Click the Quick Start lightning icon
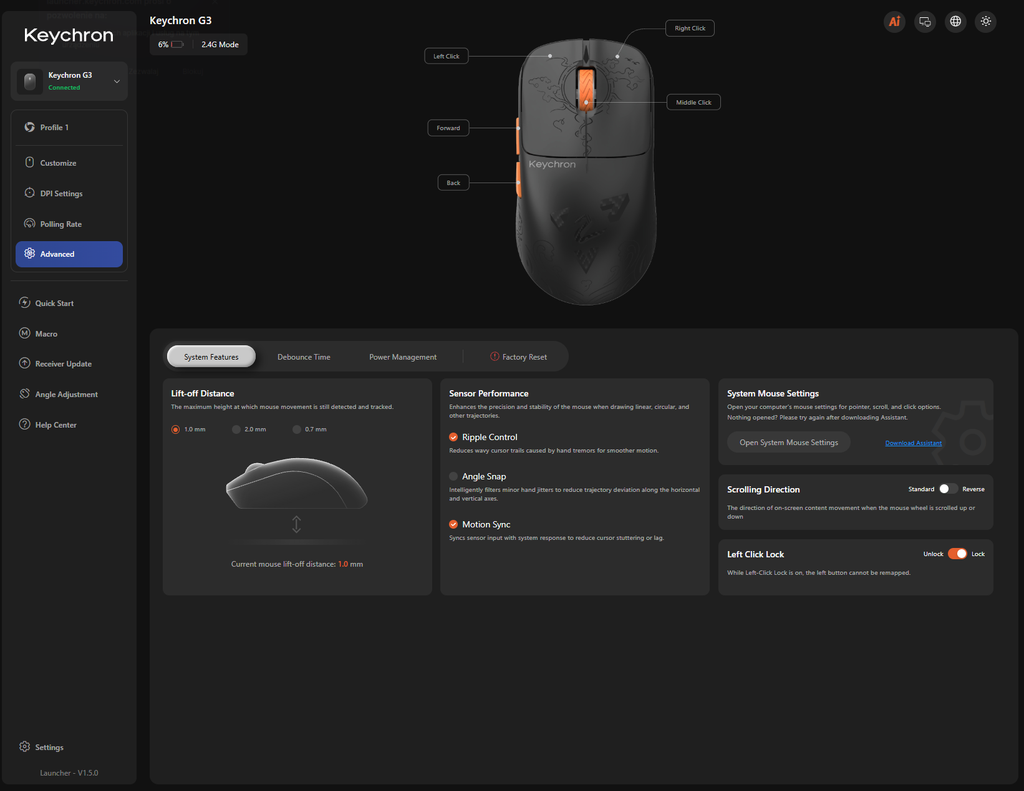1024x791 pixels. click(25, 302)
